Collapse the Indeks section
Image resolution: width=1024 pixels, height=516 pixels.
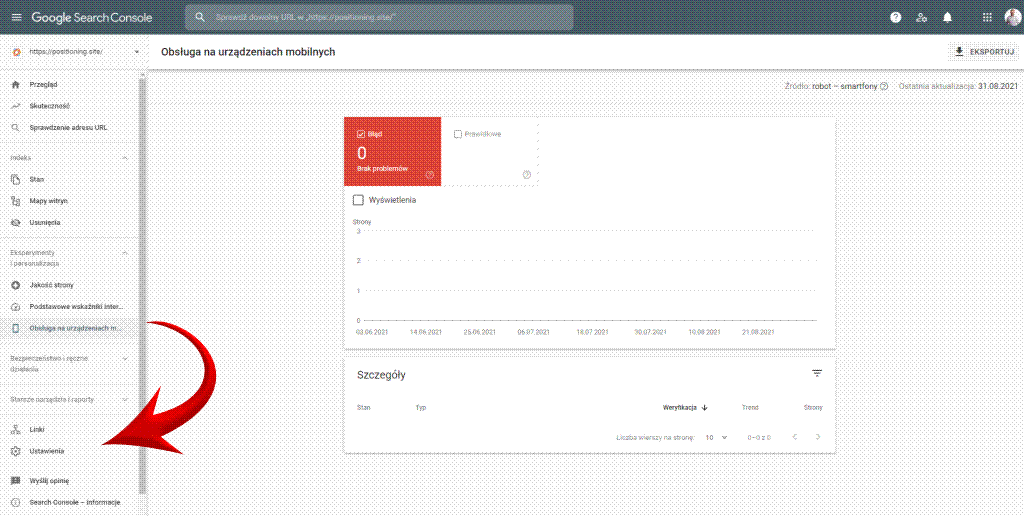point(125,158)
